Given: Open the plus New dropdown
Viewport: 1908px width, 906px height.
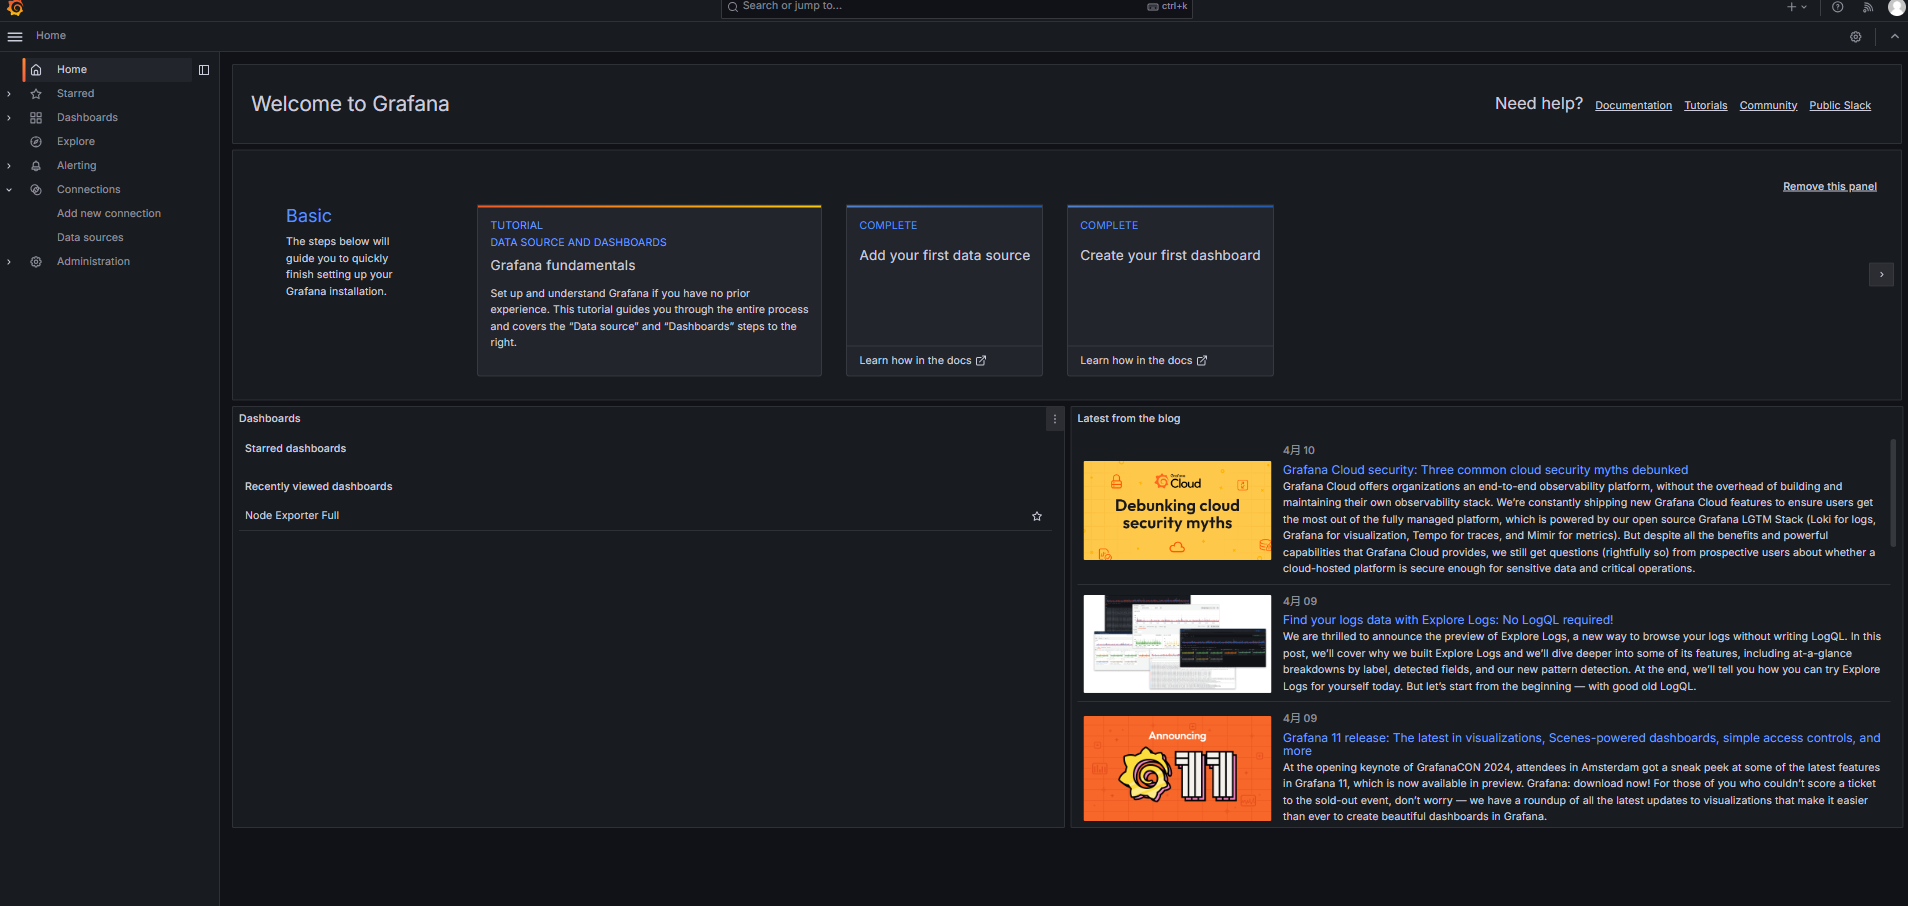Looking at the screenshot, I should (x=1796, y=7).
